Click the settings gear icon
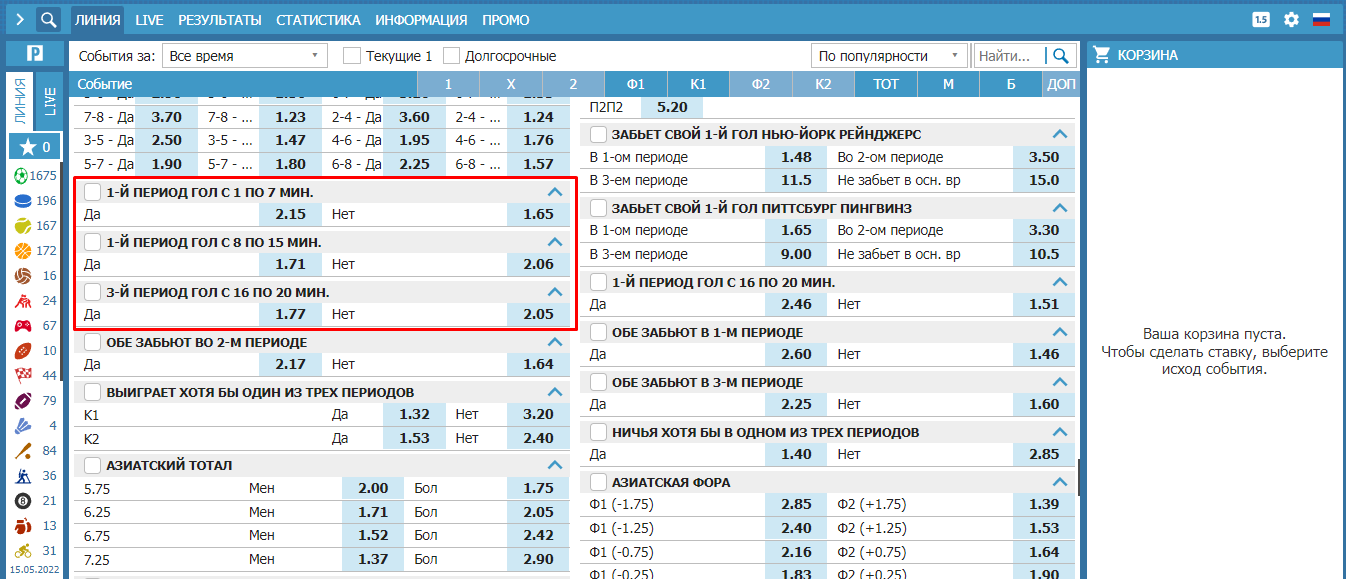Viewport: 1346px width, 579px height. [1291, 19]
